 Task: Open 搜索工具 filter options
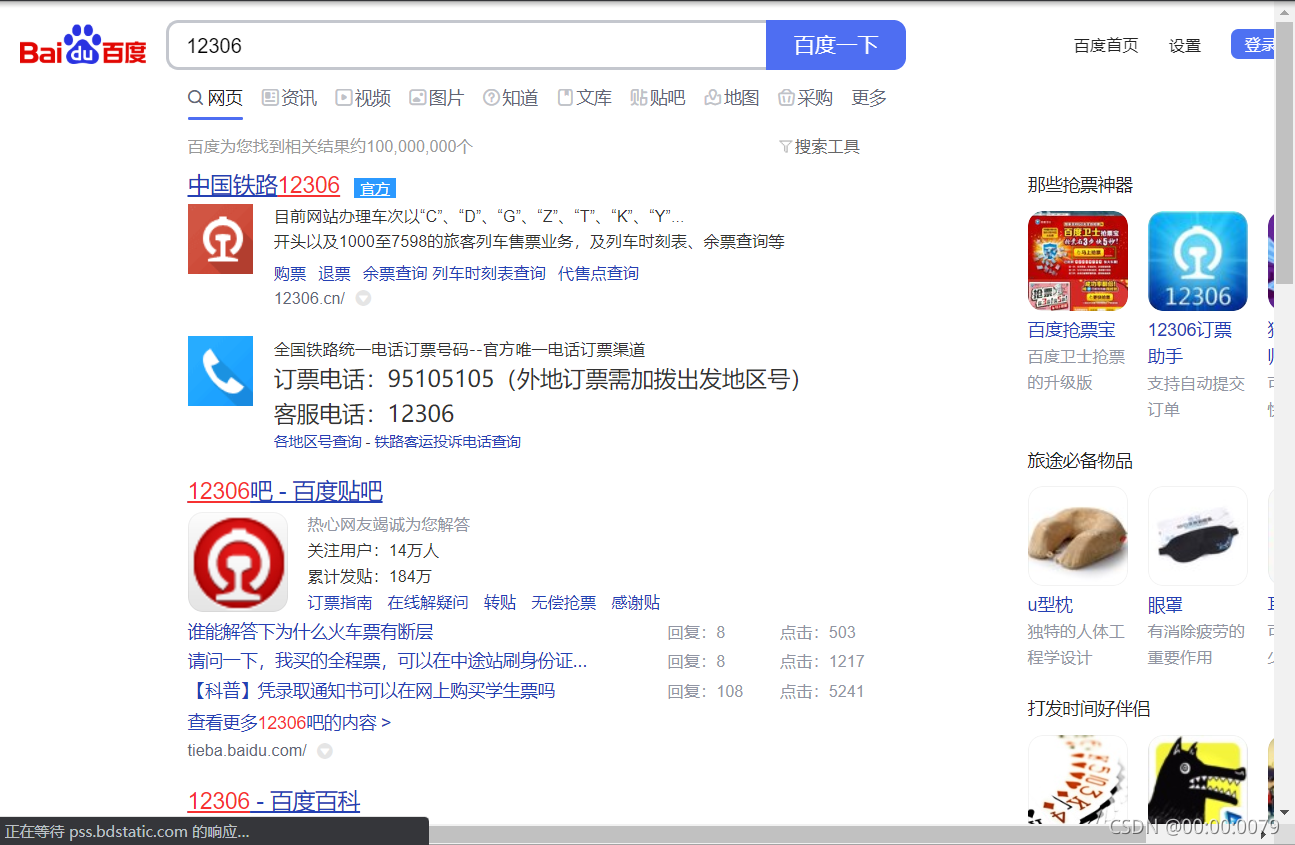click(820, 147)
